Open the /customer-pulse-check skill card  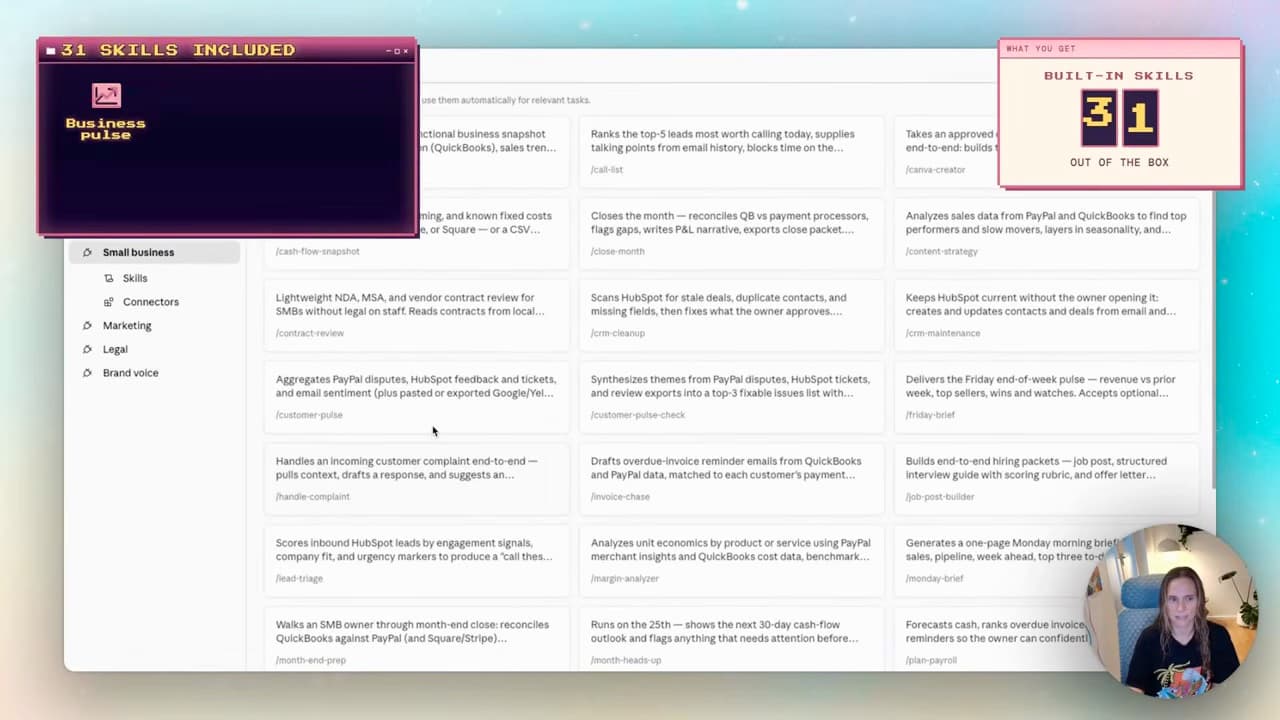pos(732,397)
